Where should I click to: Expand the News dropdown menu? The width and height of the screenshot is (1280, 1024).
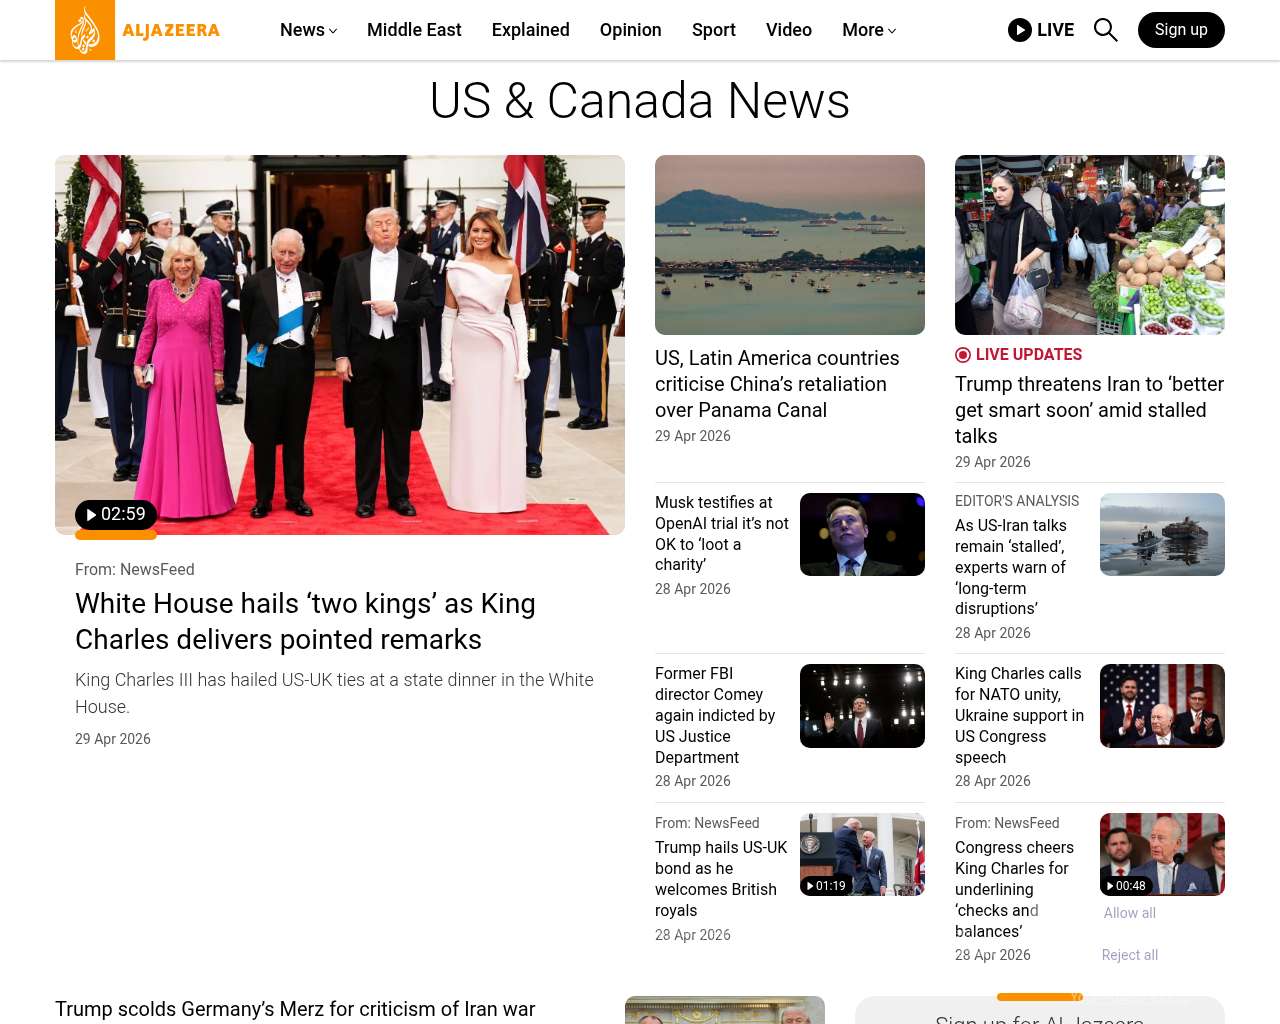[308, 30]
